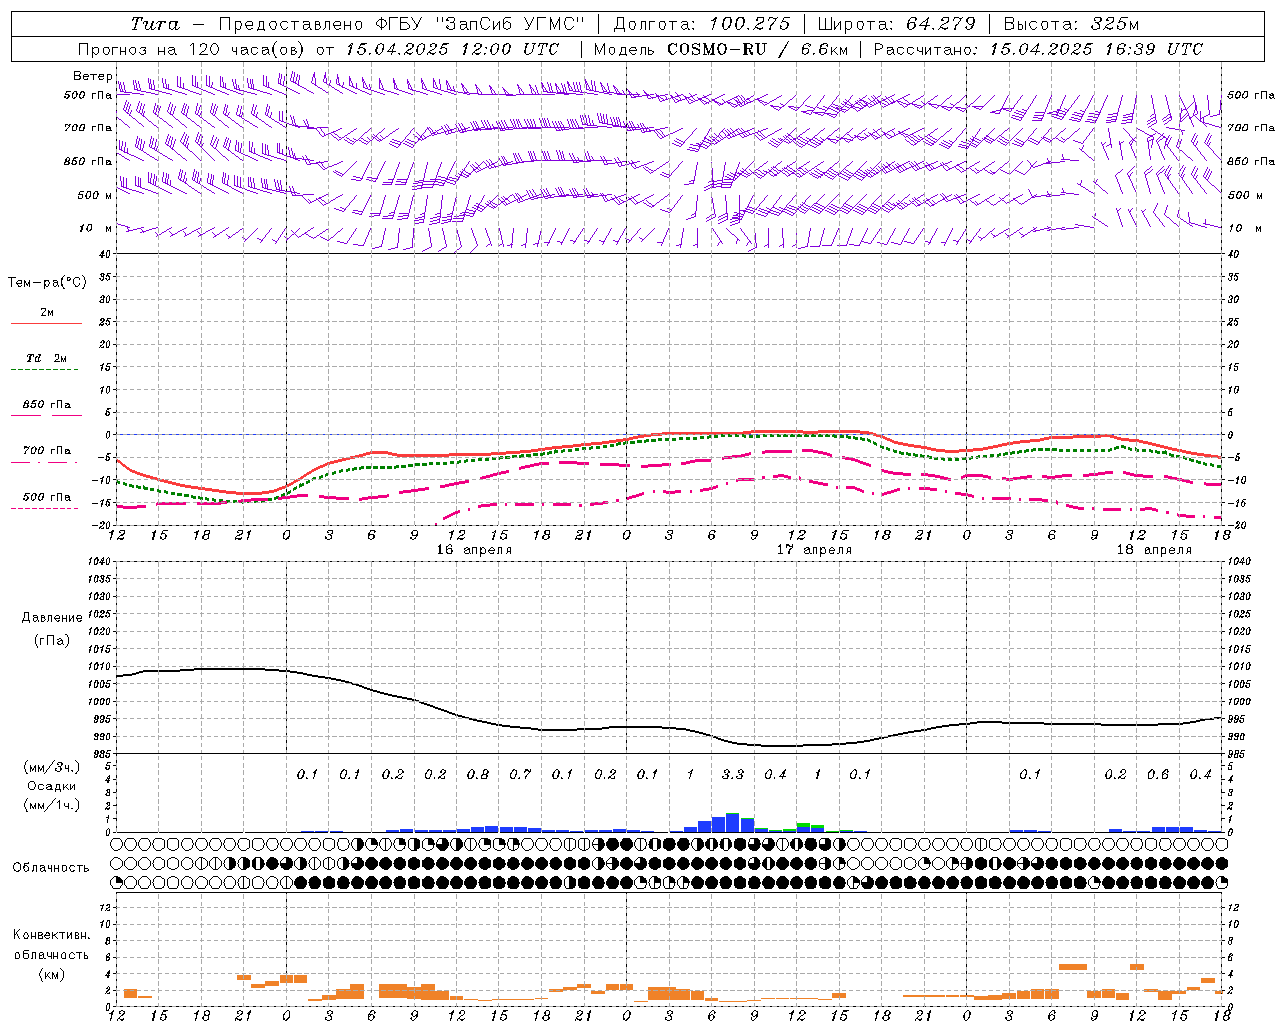Click the "Конвективн." convective cloud label
The width and height of the screenshot is (1280, 1024).
coord(51,935)
